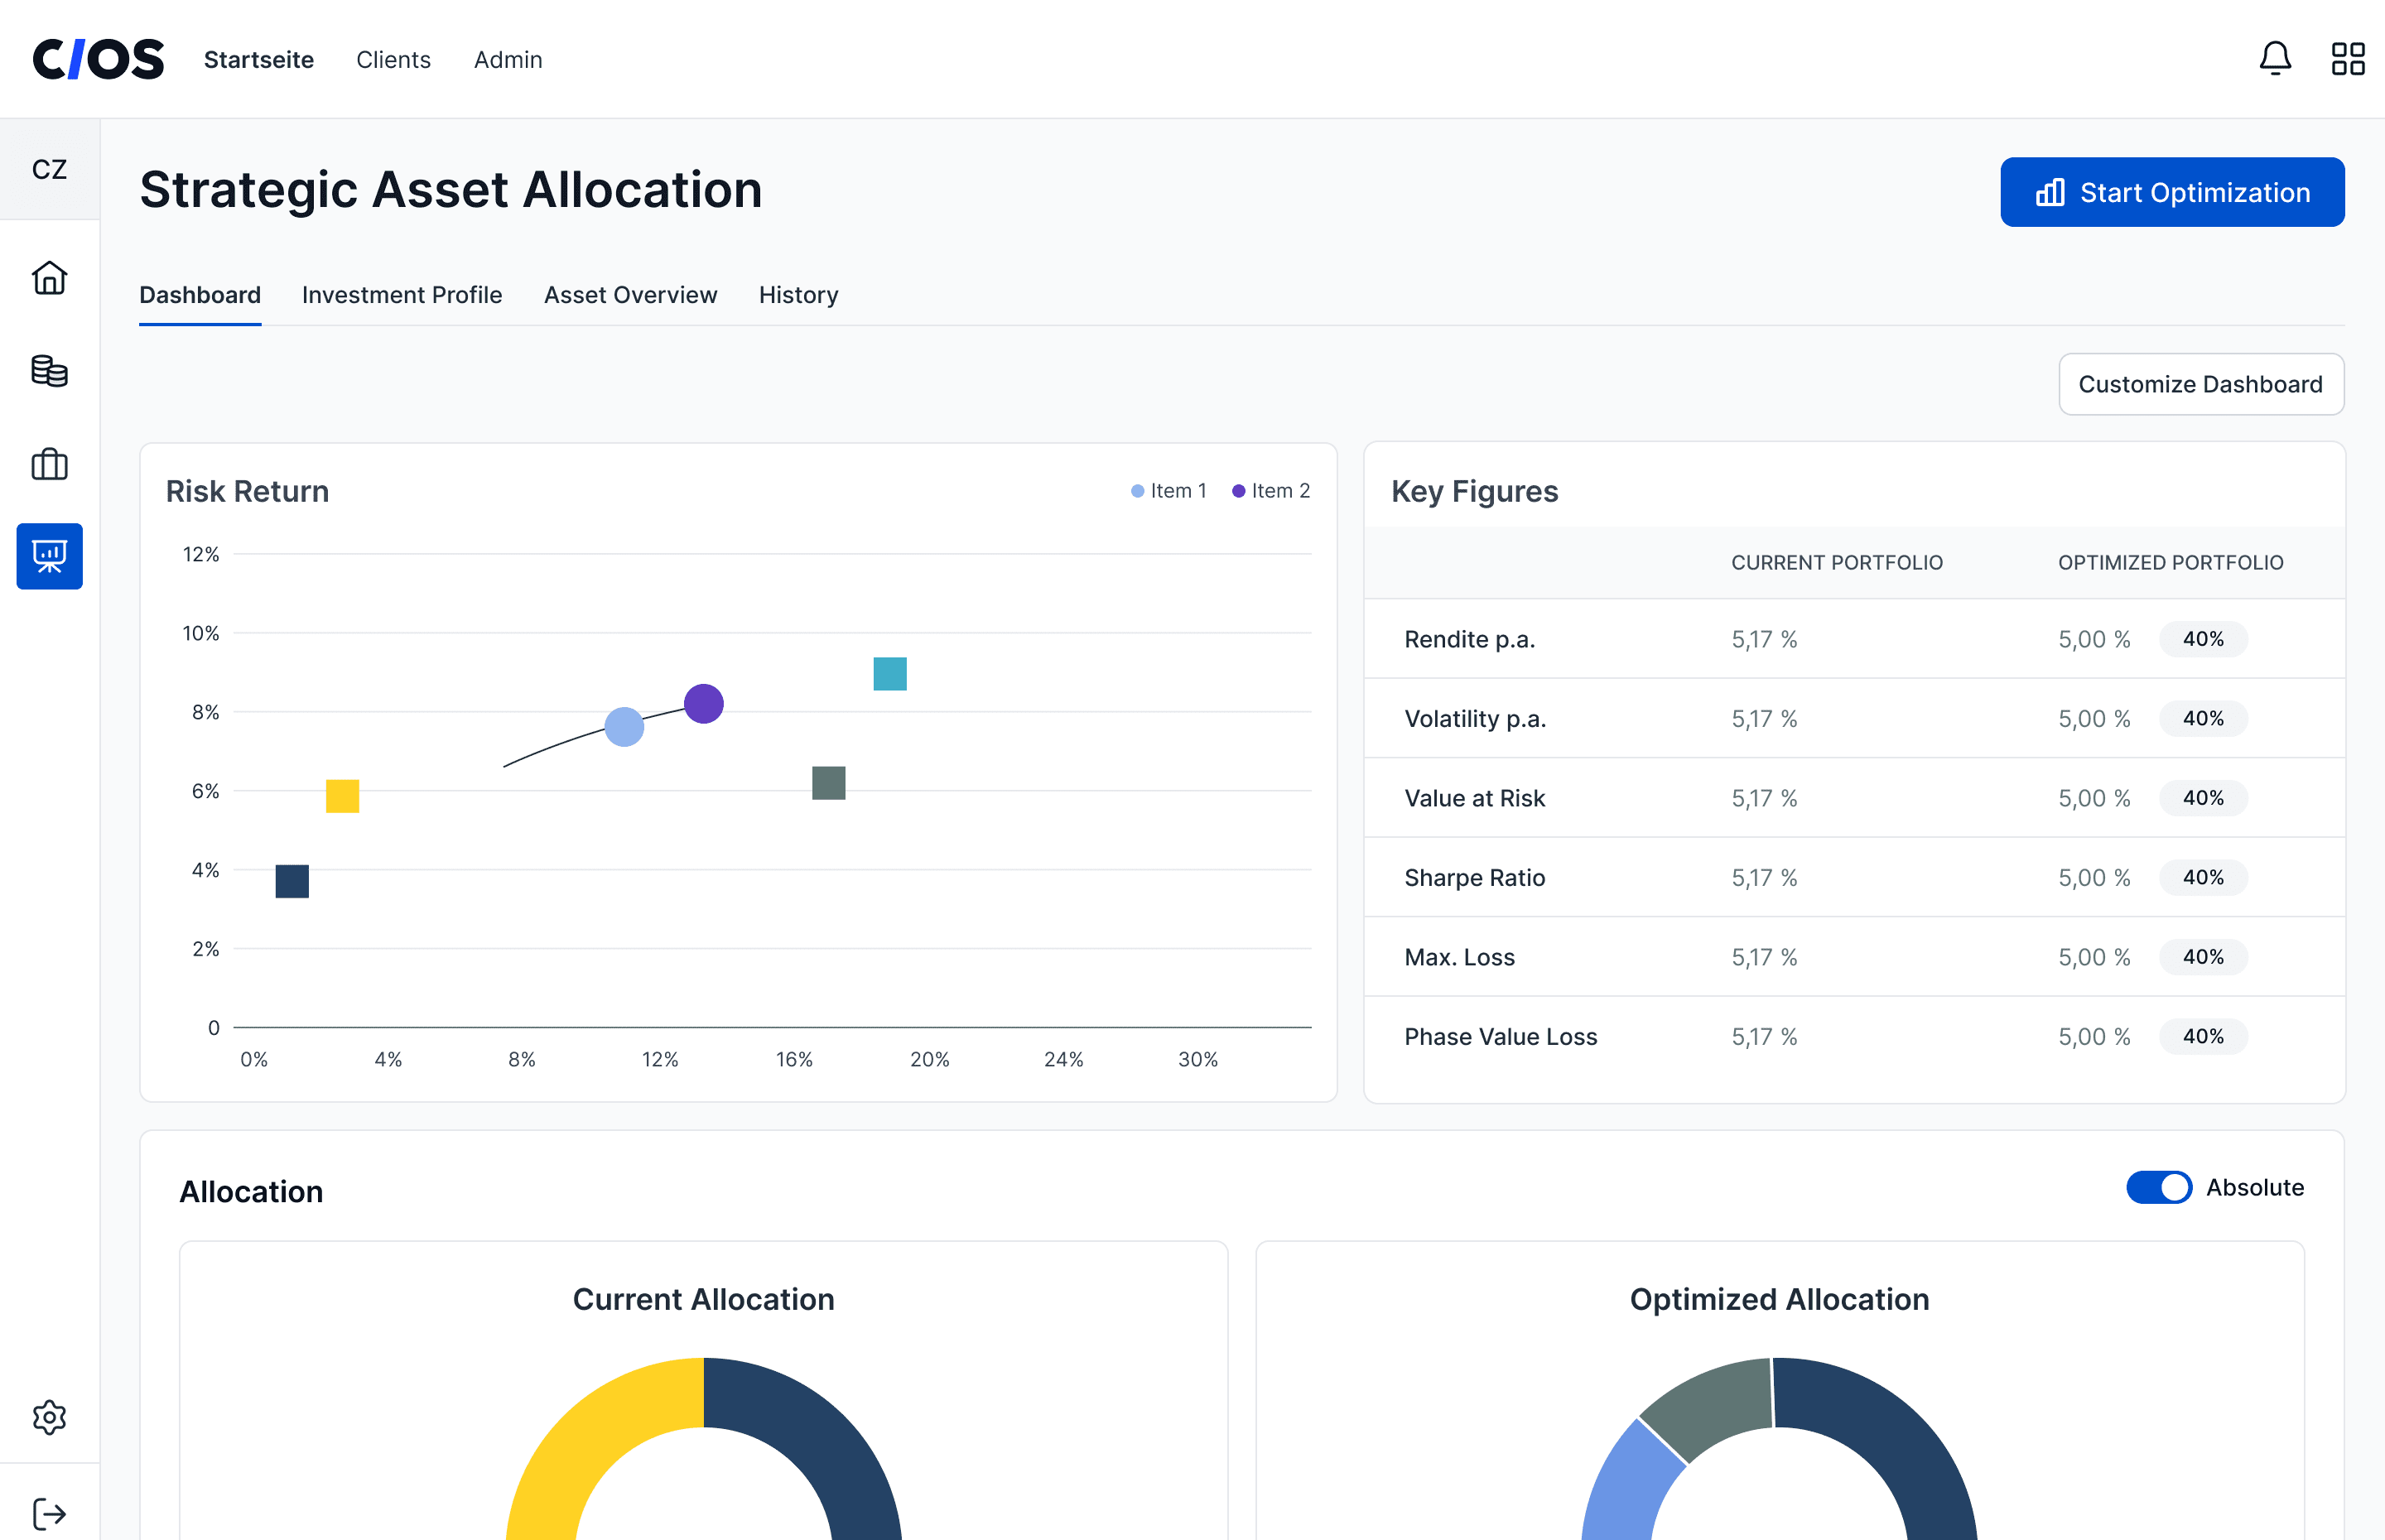
Task: Click the CIOS logo
Action: click(x=98, y=59)
